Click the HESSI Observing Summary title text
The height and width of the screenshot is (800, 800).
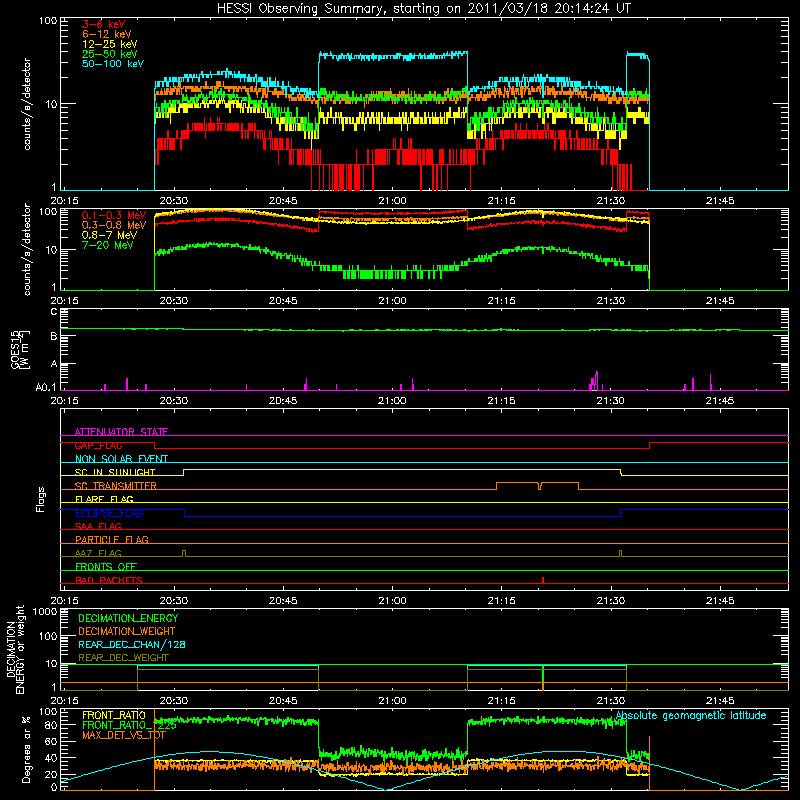tap(423, 9)
